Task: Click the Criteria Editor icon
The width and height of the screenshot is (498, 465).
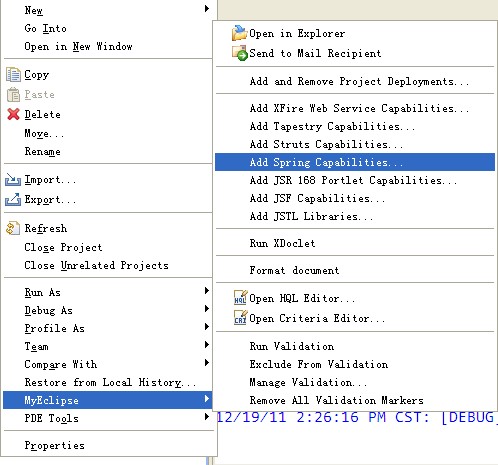Action: click(240, 318)
